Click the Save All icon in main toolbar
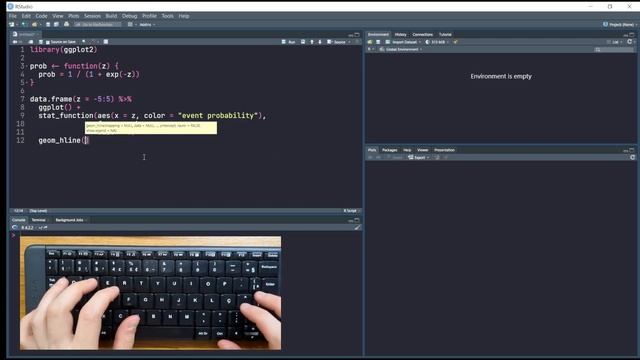 click(56, 24)
